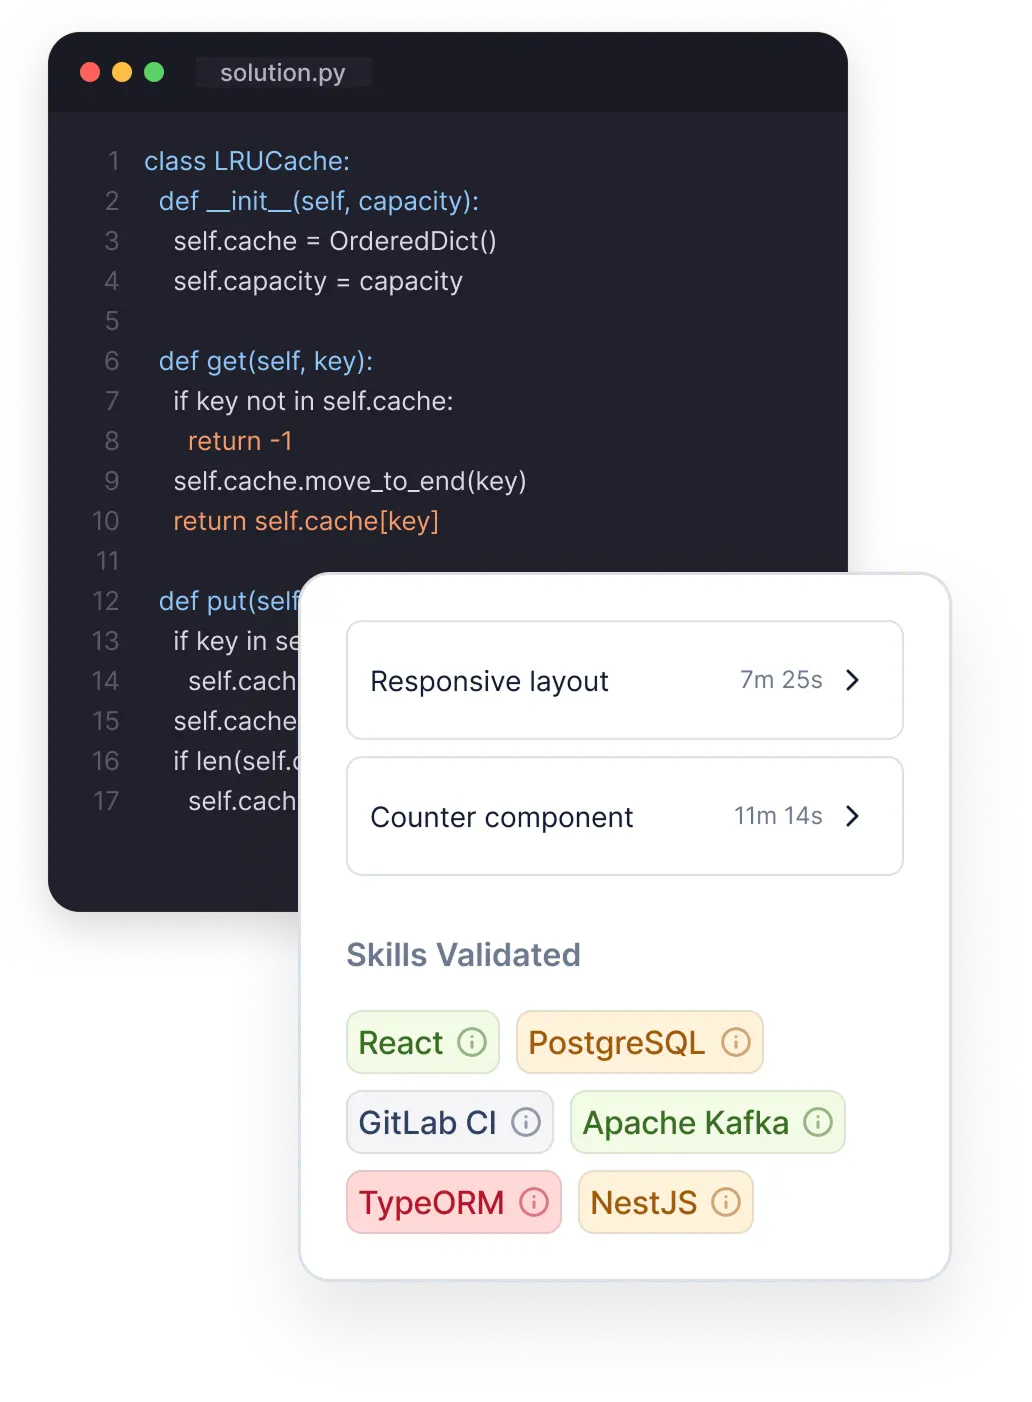Click the info icon beside React
The height and width of the screenshot is (1402, 1032).
473,1043
